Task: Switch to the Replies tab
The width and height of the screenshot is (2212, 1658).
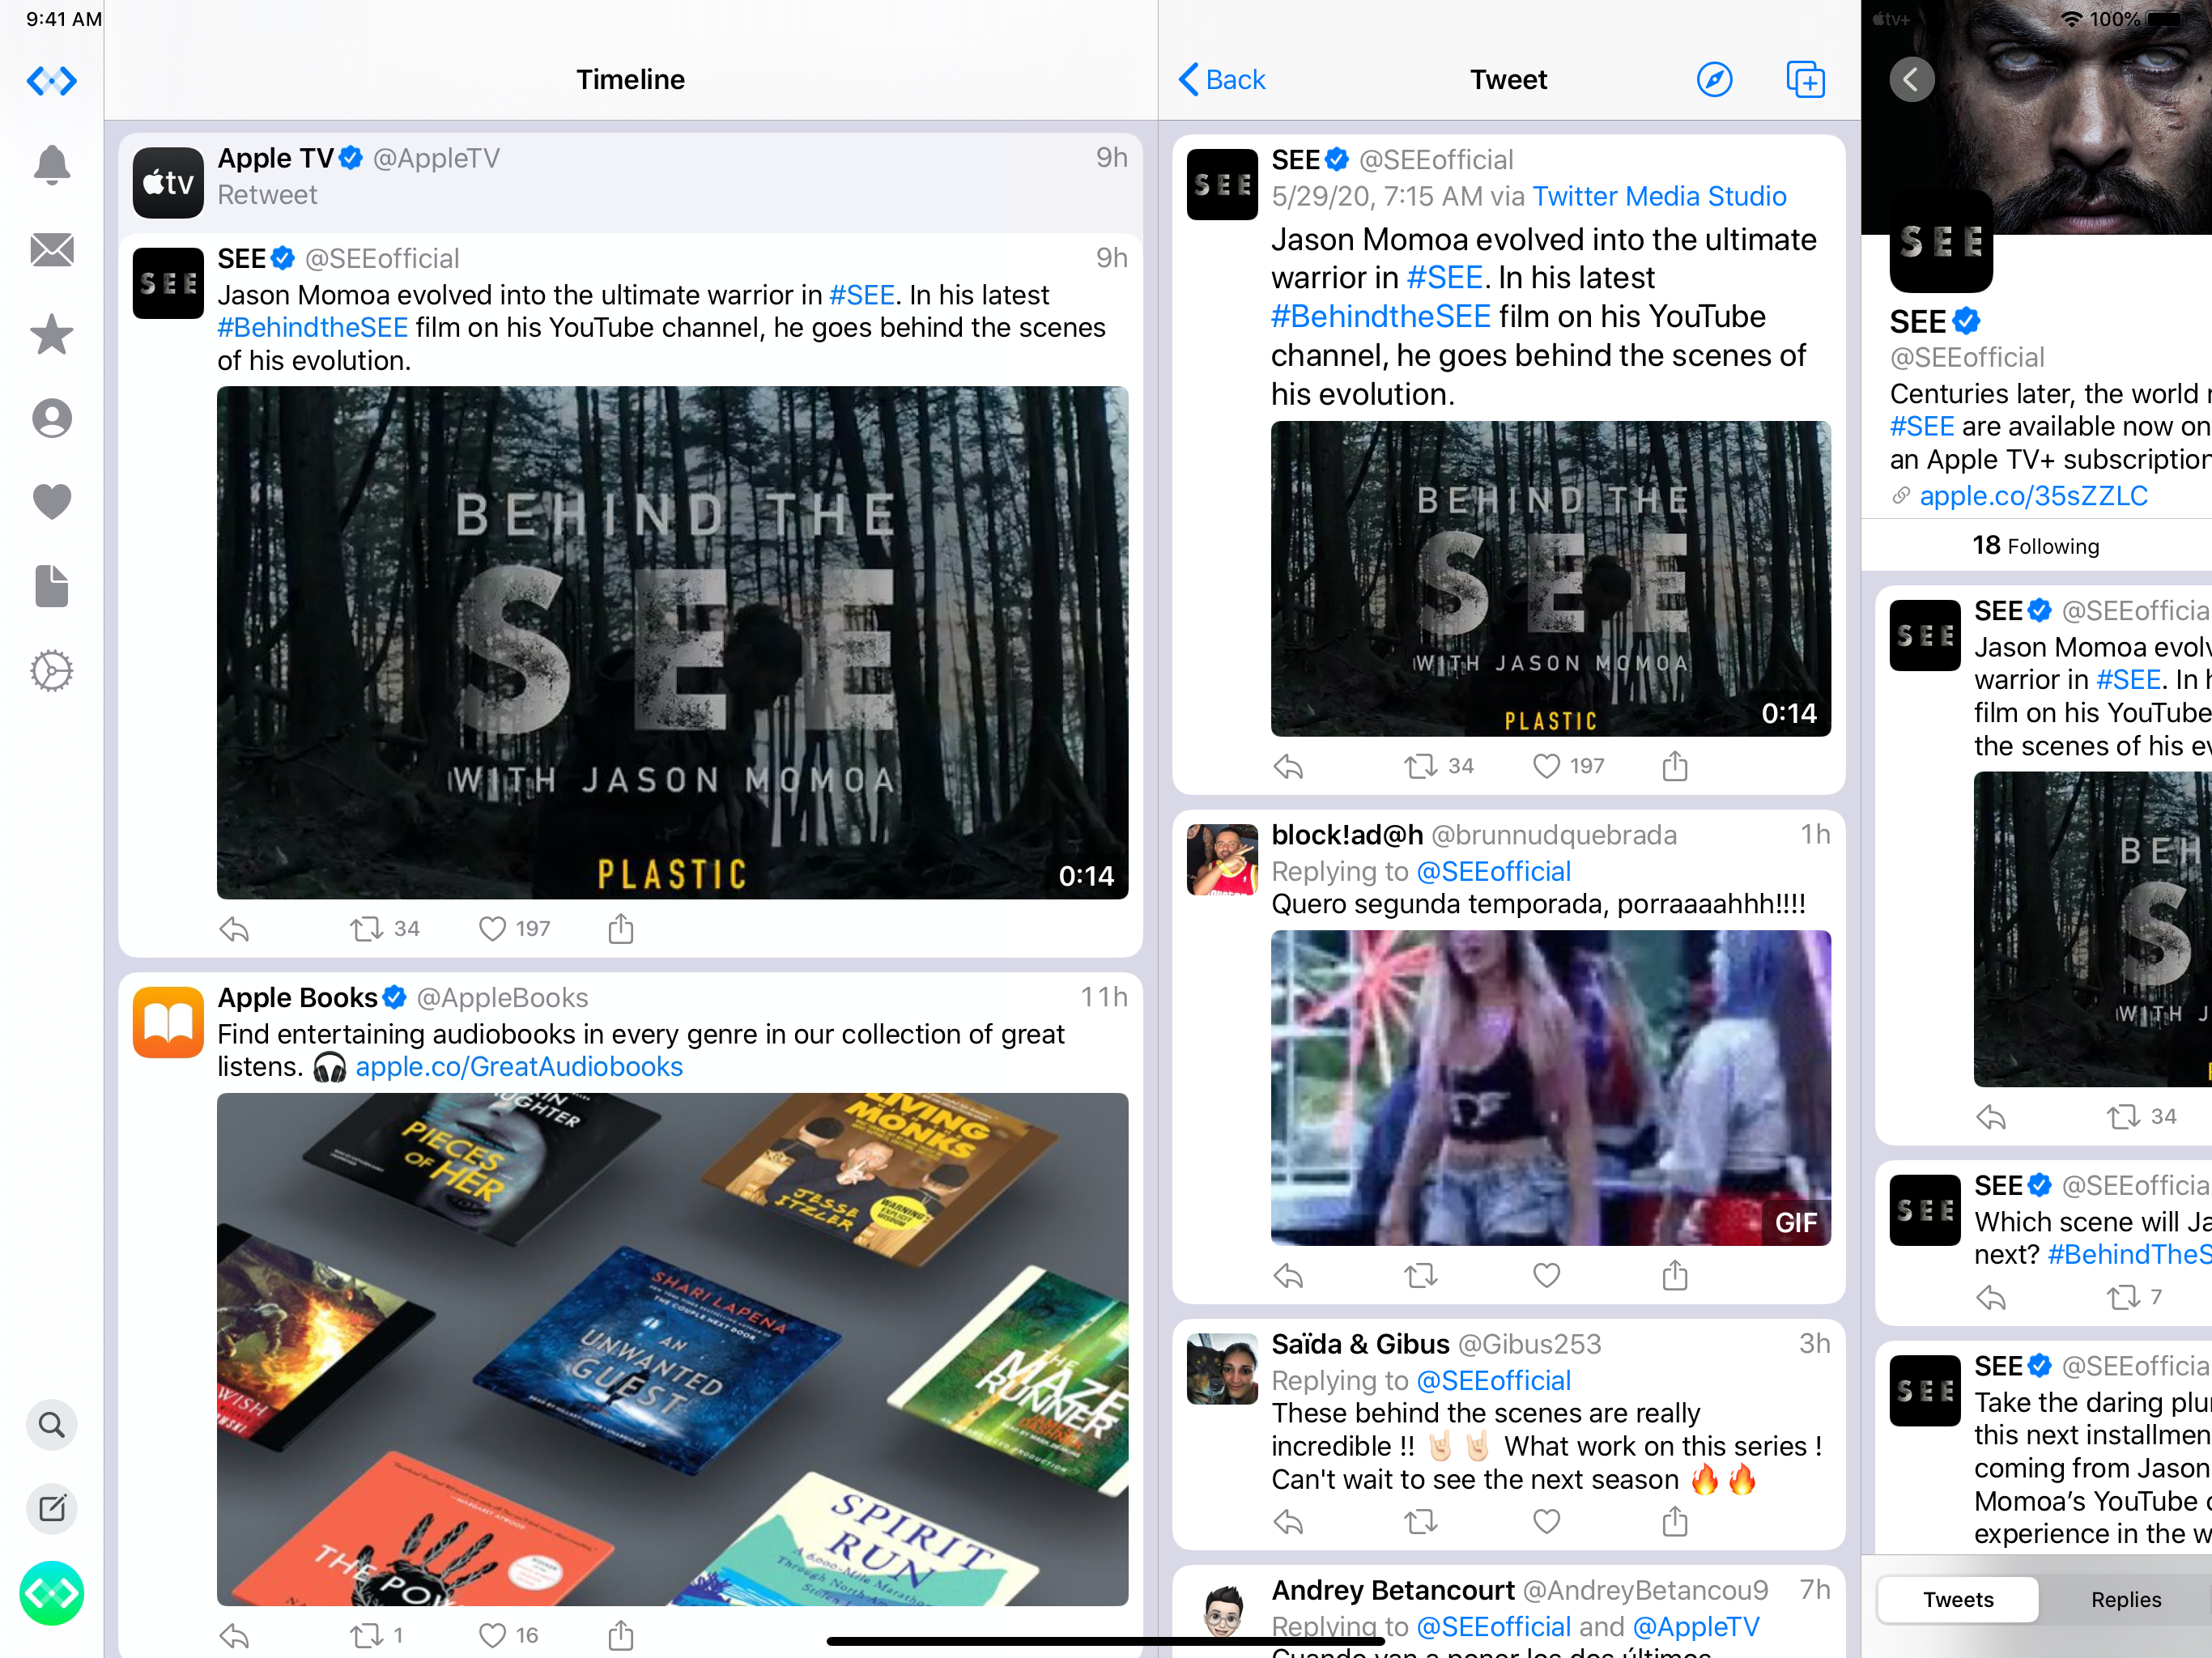Action: pyautogui.click(x=2125, y=1599)
